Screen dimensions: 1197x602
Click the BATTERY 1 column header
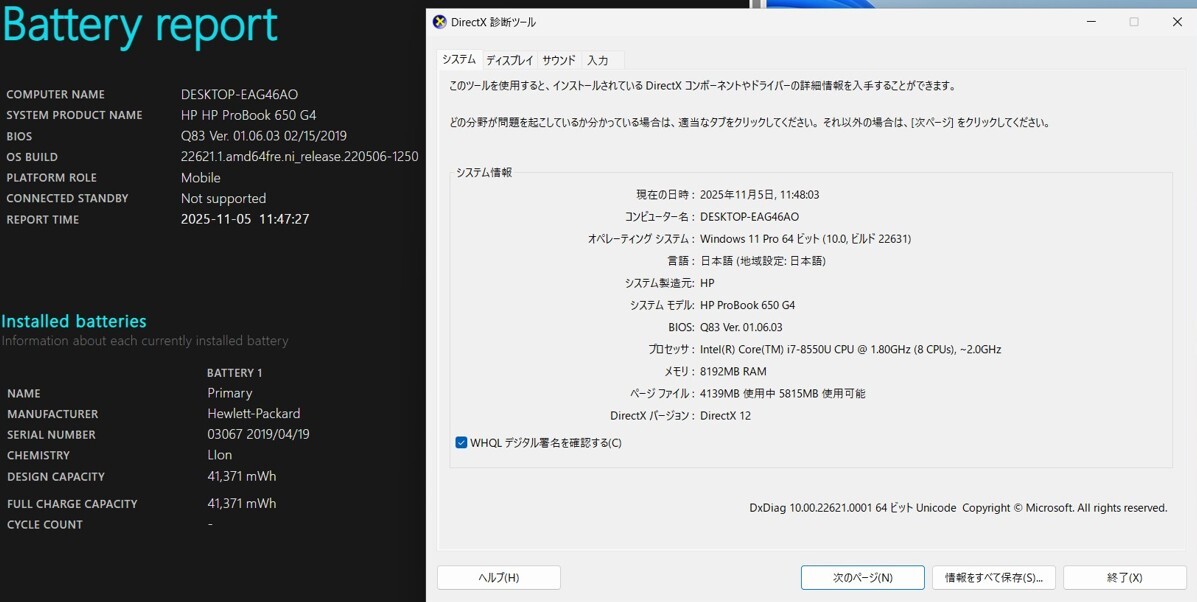[x=234, y=373]
